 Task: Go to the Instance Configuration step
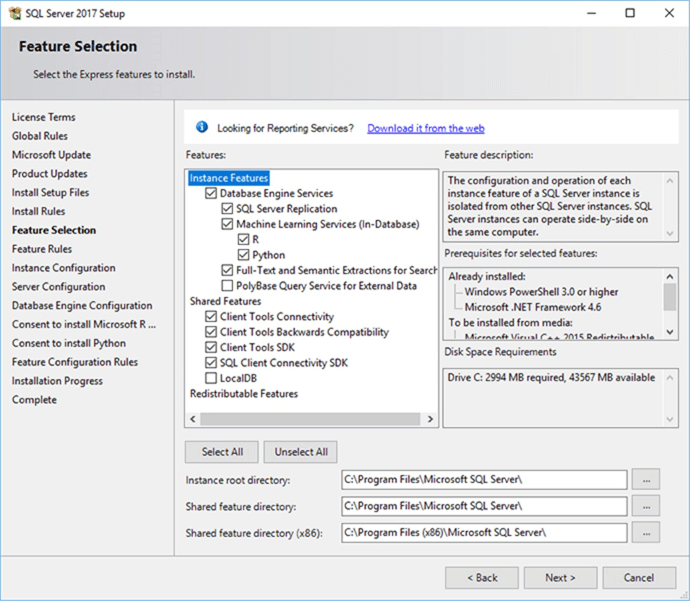point(63,268)
